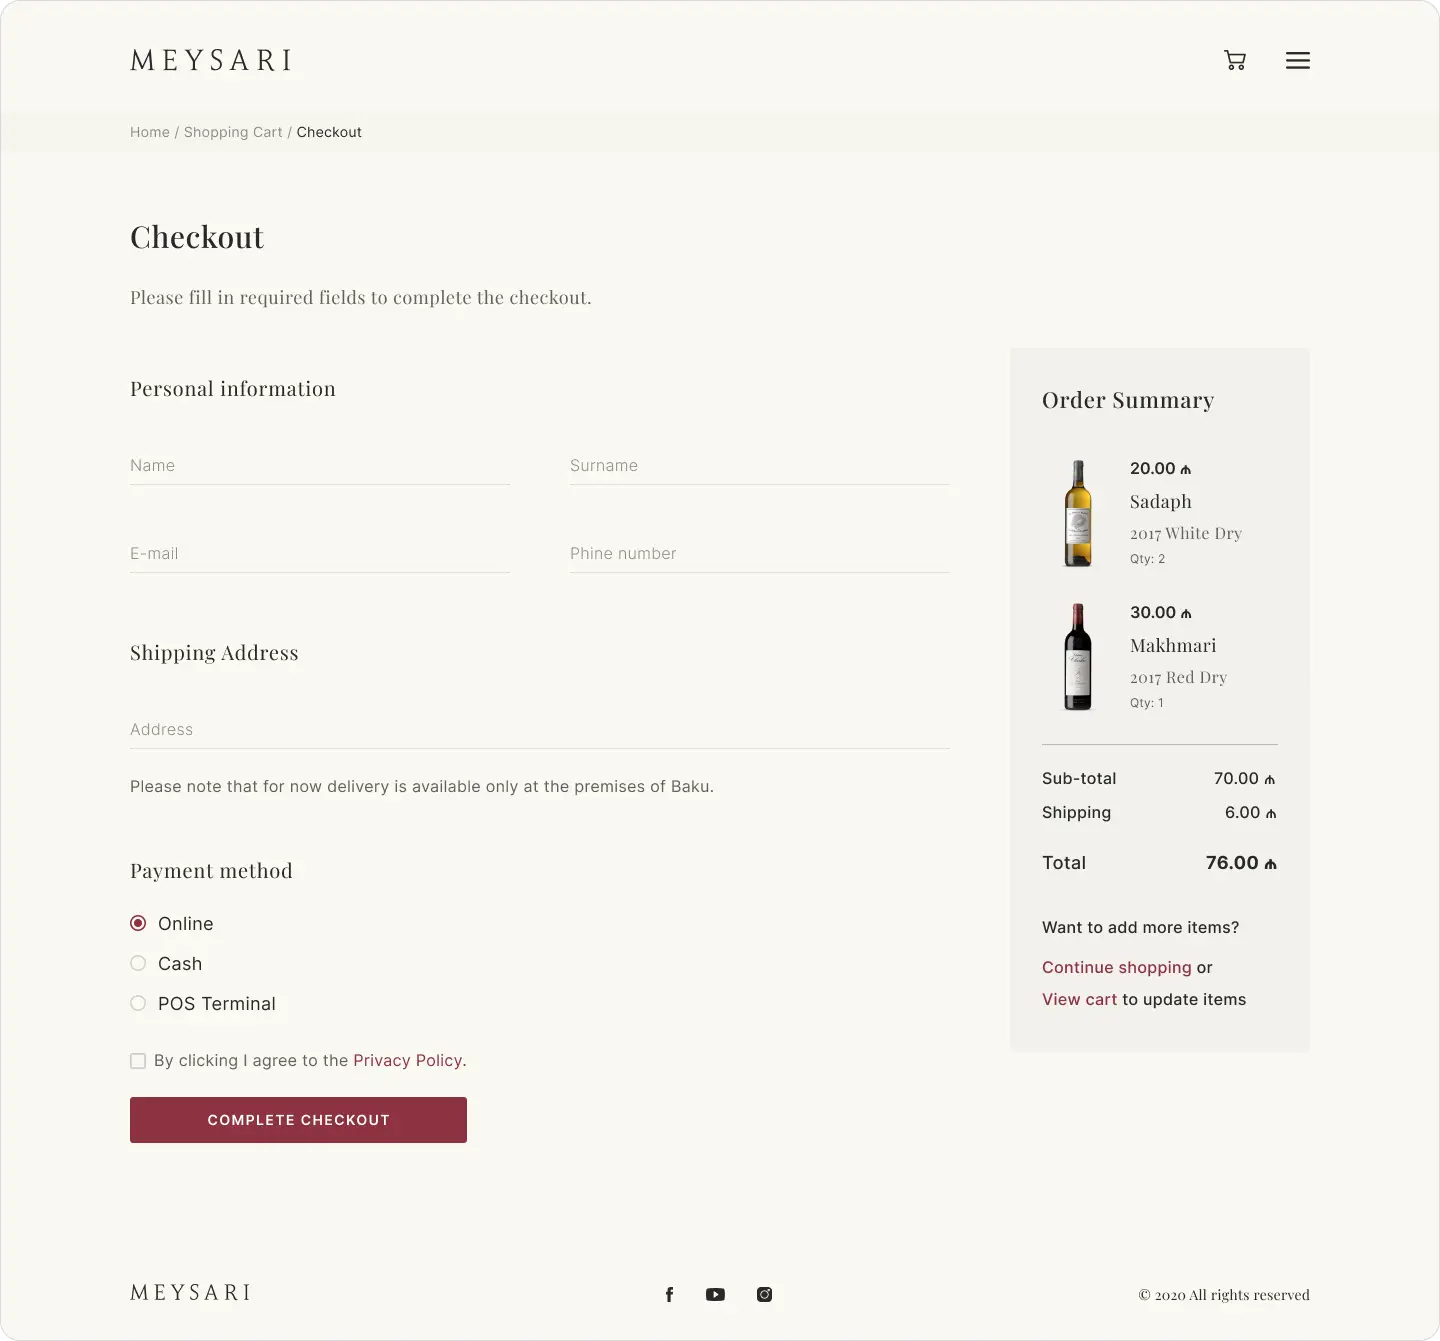Select POS Terminal payment option

pyautogui.click(x=138, y=1003)
